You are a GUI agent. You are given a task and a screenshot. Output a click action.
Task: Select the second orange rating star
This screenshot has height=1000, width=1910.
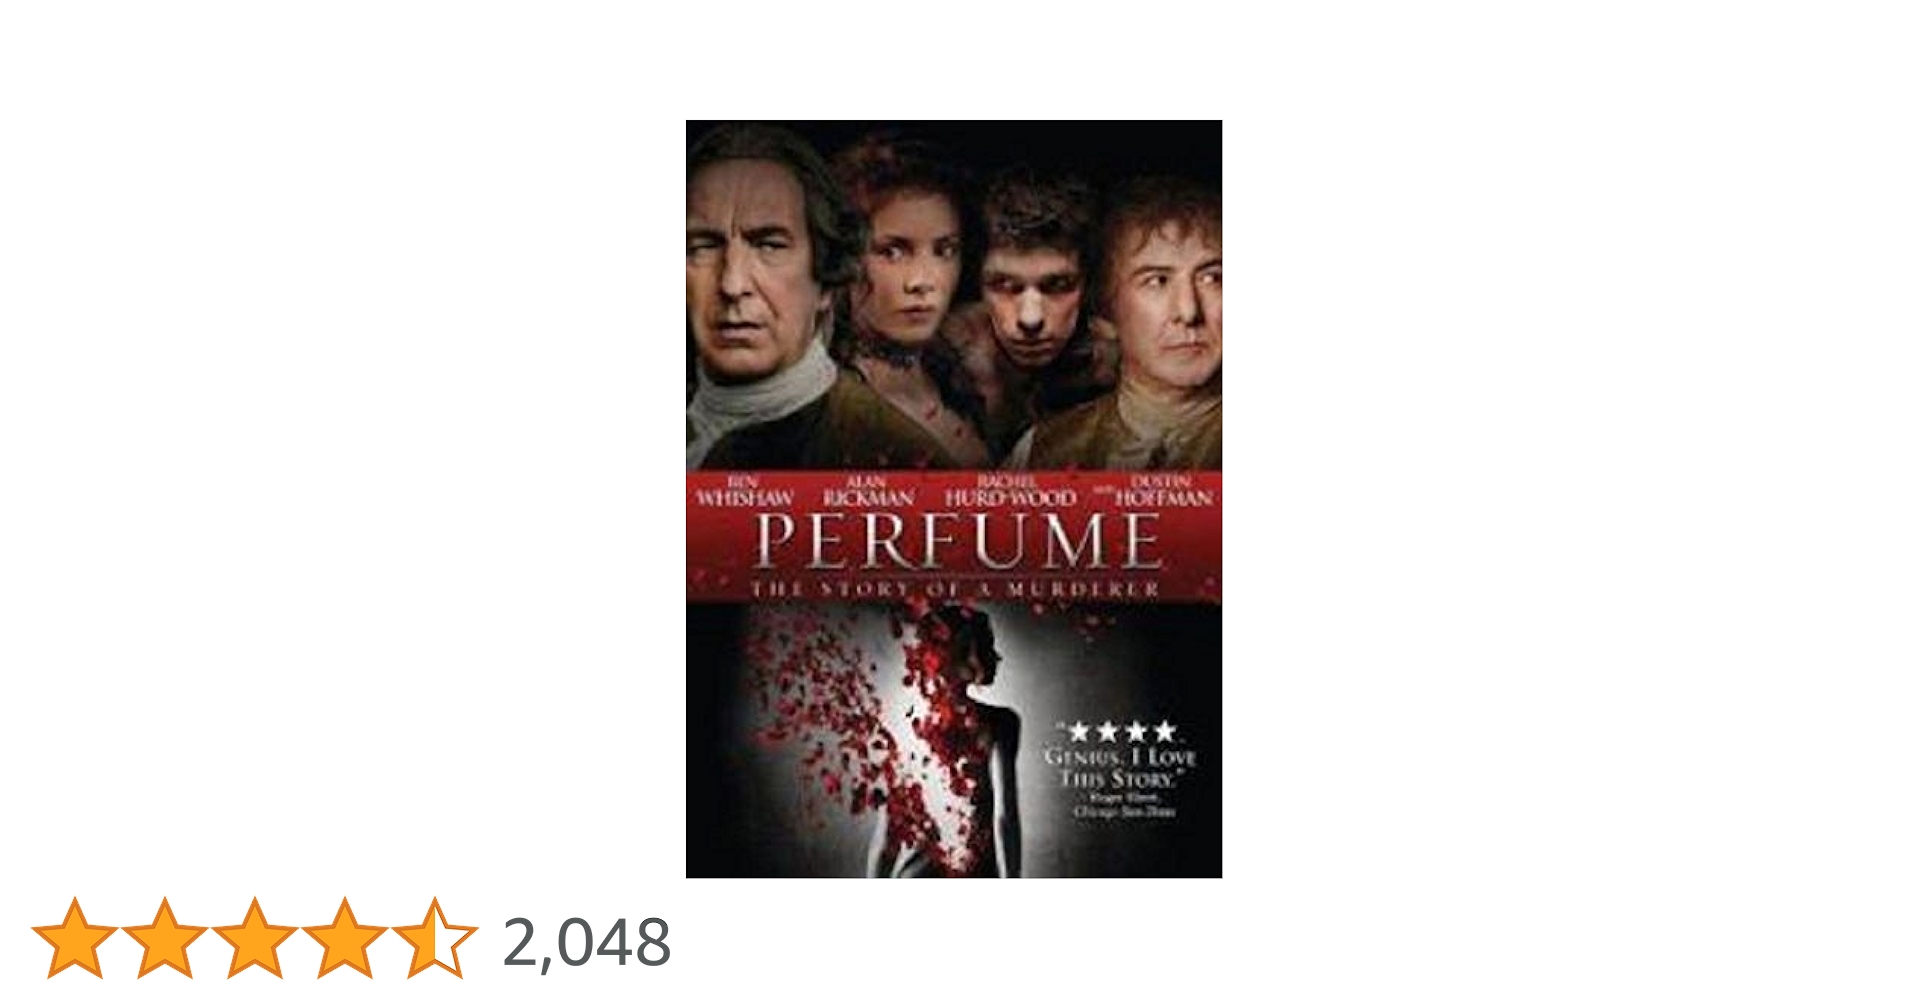tap(164, 938)
